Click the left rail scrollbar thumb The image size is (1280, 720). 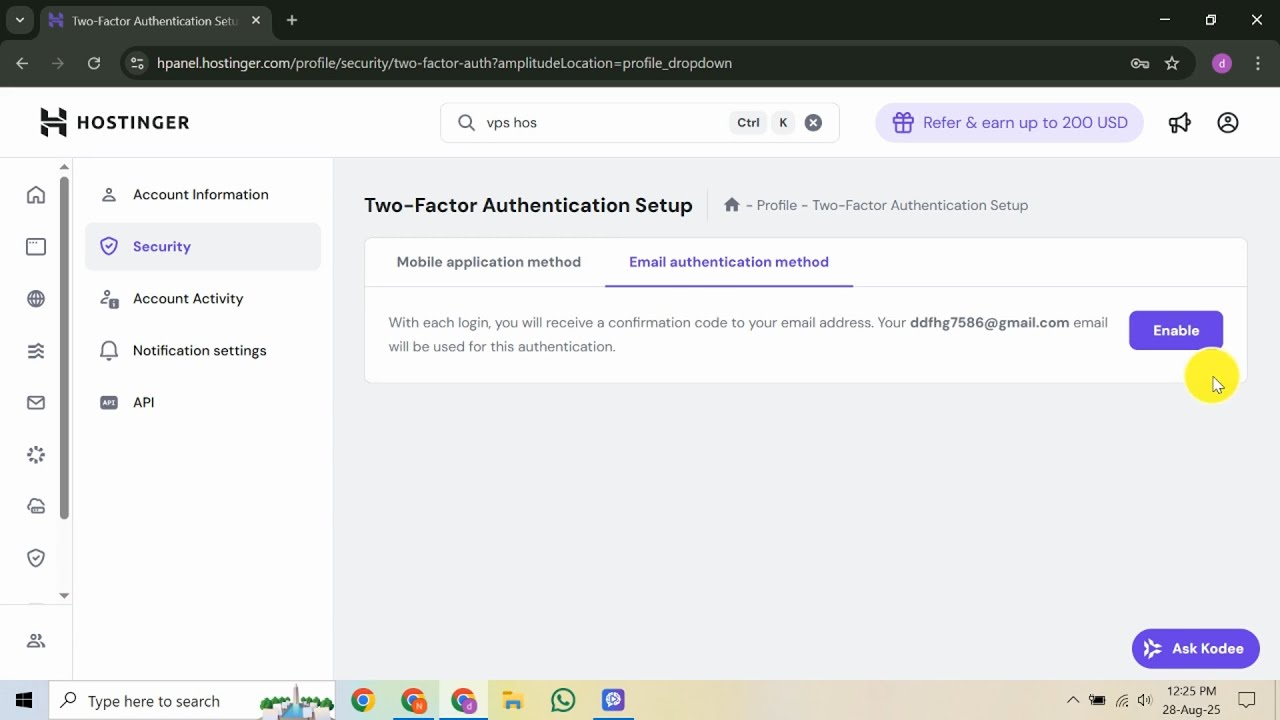click(x=64, y=348)
